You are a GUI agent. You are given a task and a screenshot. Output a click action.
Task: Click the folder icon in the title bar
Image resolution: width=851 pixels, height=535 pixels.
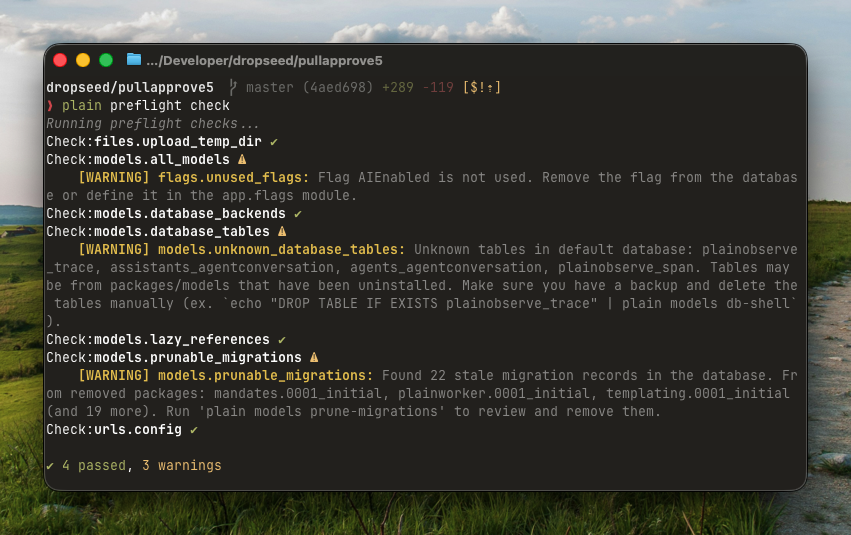click(134, 60)
